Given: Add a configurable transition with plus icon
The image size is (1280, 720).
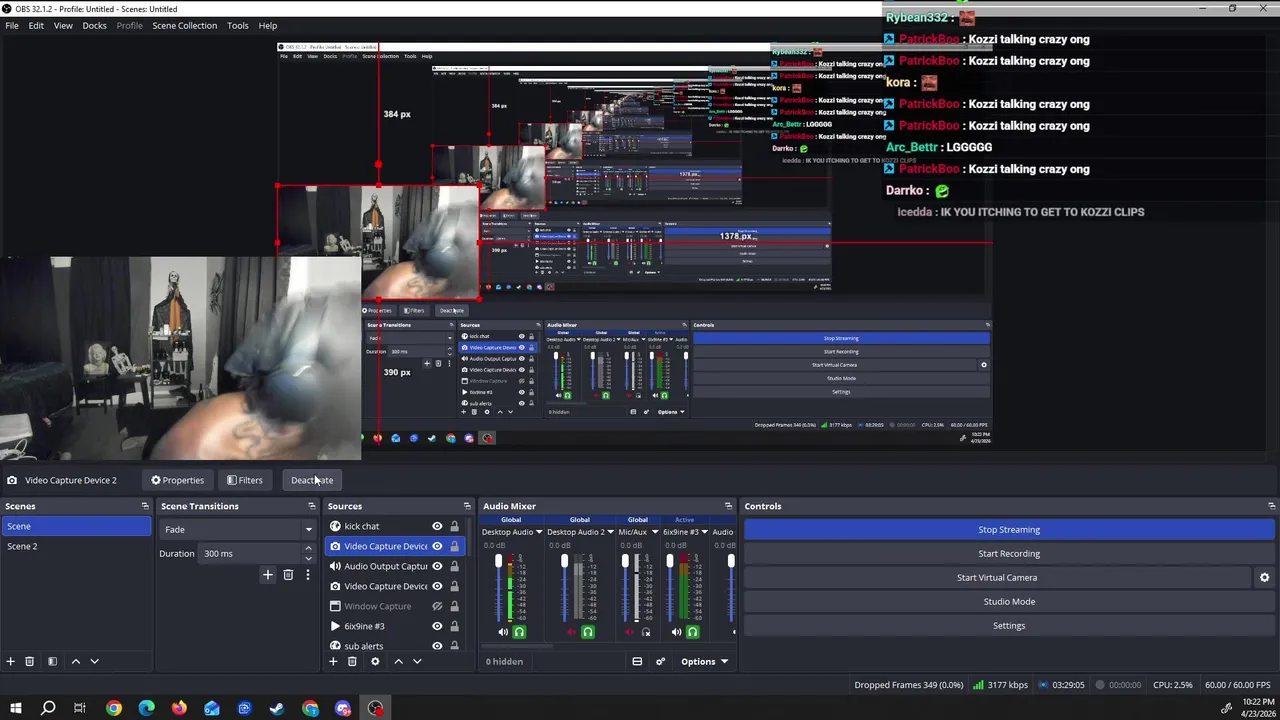Looking at the screenshot, I should tap(267, 575).
